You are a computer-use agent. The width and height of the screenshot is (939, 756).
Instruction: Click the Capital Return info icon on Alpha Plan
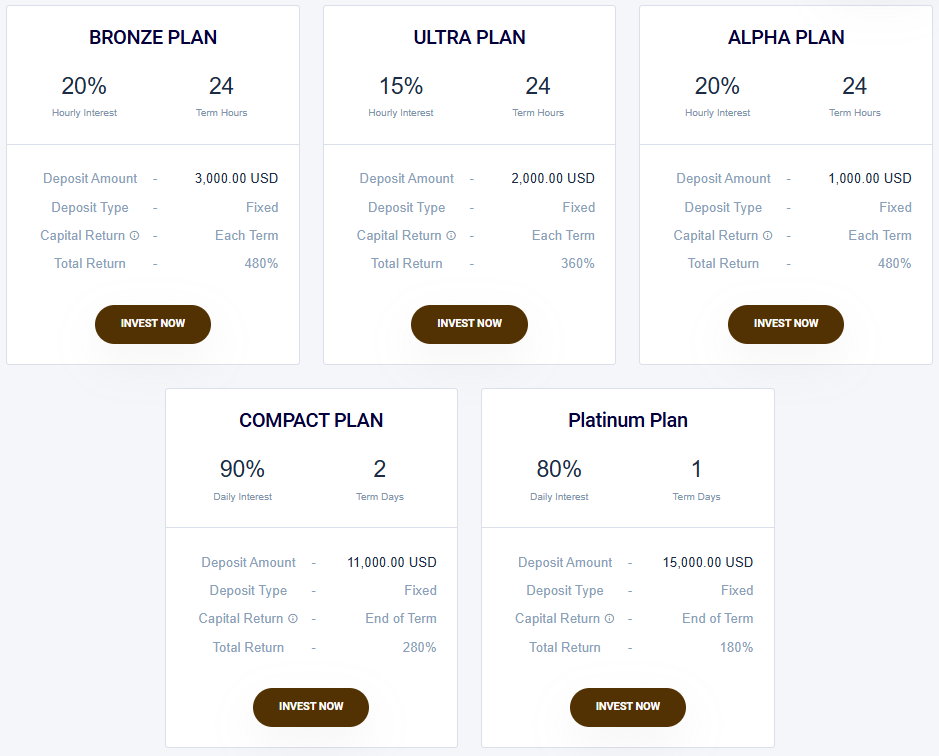(765, 235)
